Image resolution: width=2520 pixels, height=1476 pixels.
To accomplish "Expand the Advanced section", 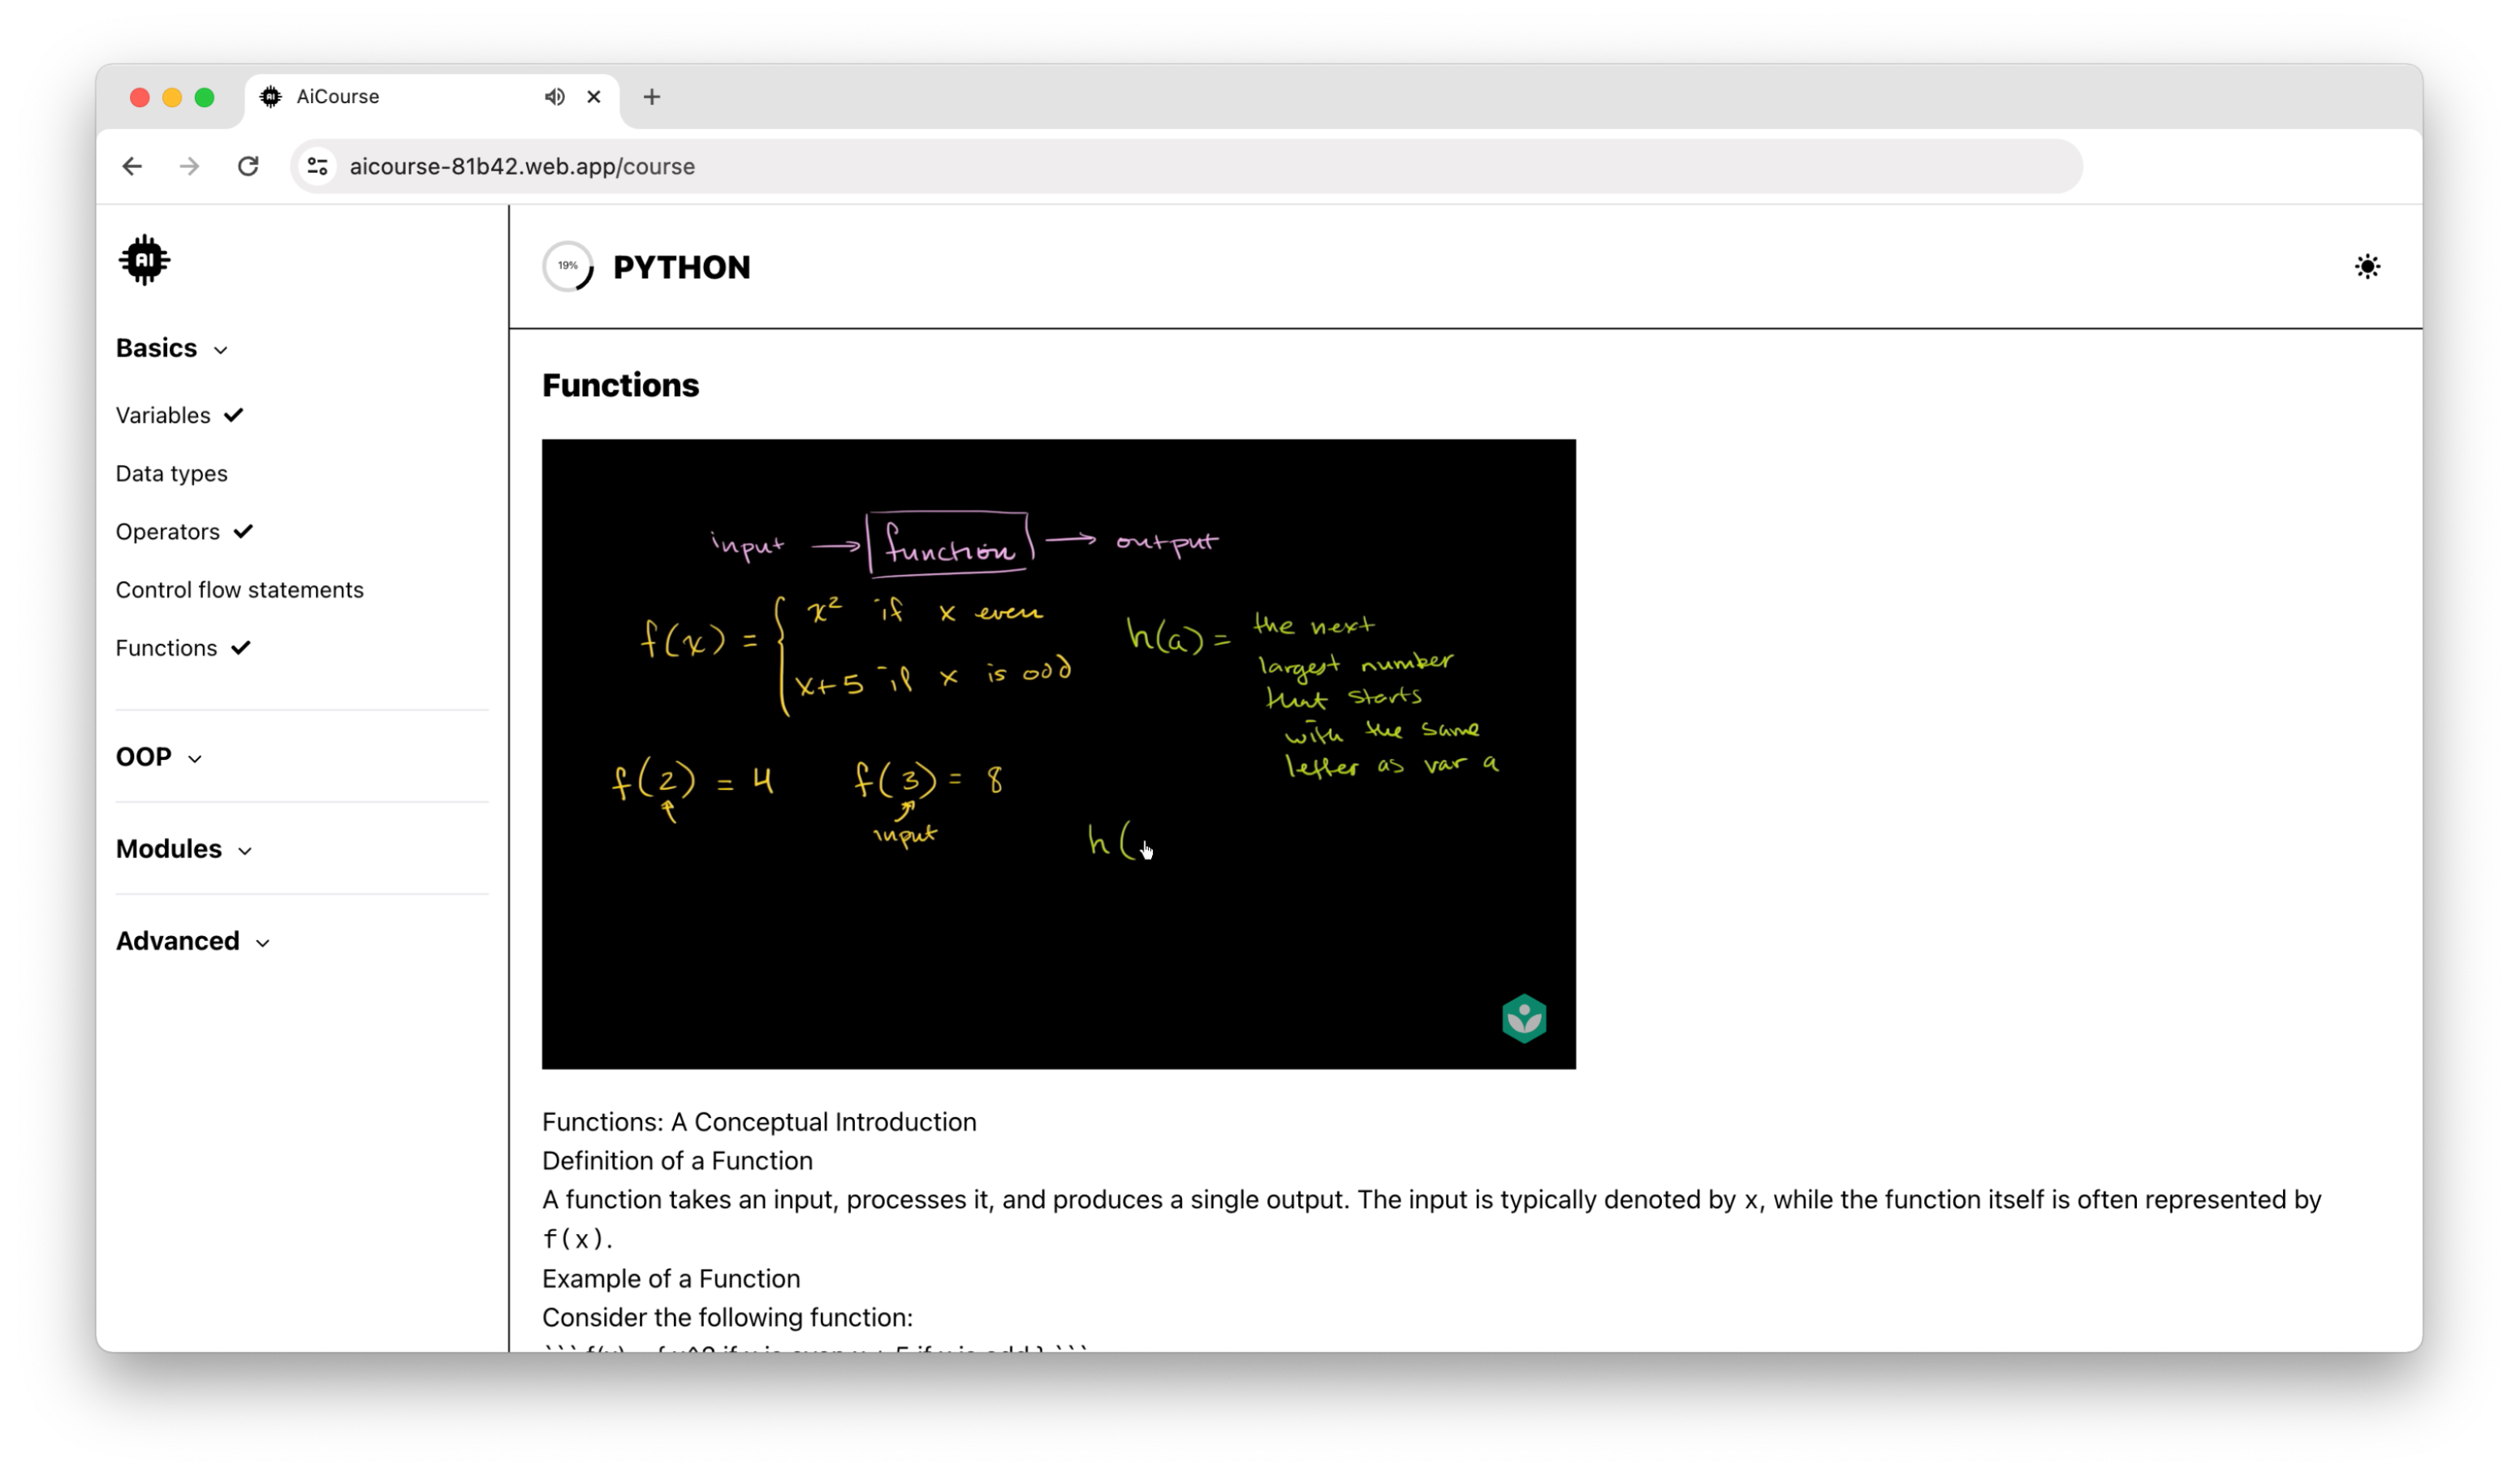I will 193,941.
